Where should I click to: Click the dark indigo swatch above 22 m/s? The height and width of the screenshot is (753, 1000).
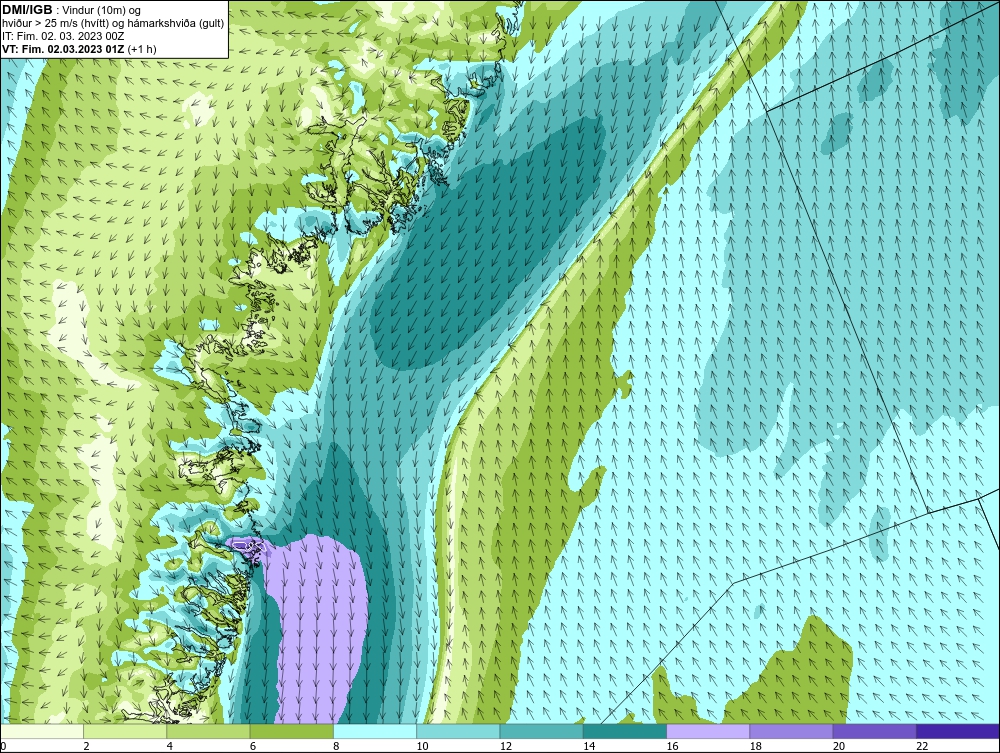tap(958, 731)
